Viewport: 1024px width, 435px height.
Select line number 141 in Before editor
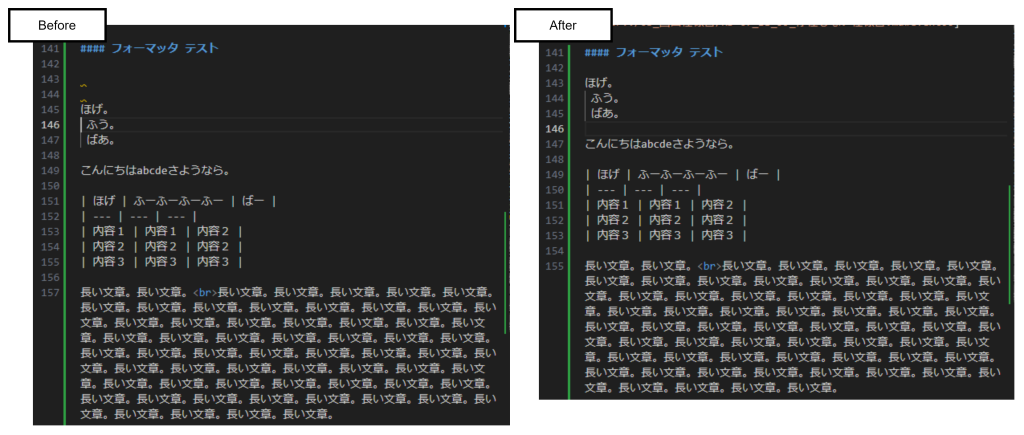pyautogui.click(x=50, y=49)
